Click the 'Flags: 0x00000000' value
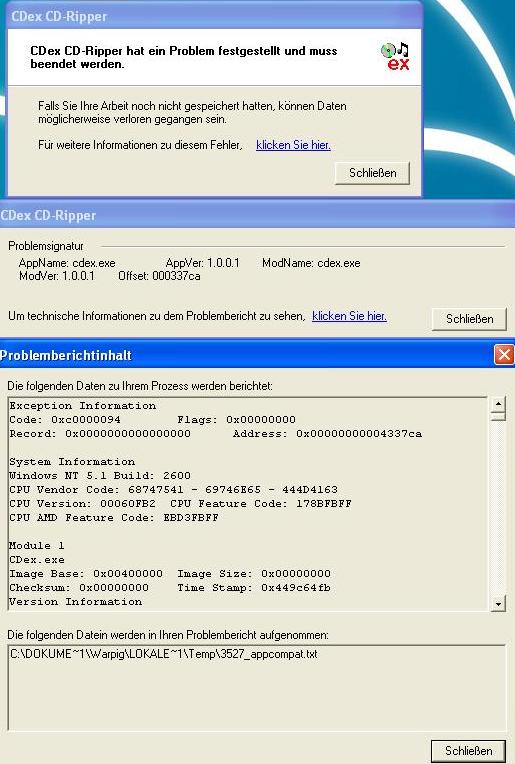515x764 pixels. pos(236,420)
